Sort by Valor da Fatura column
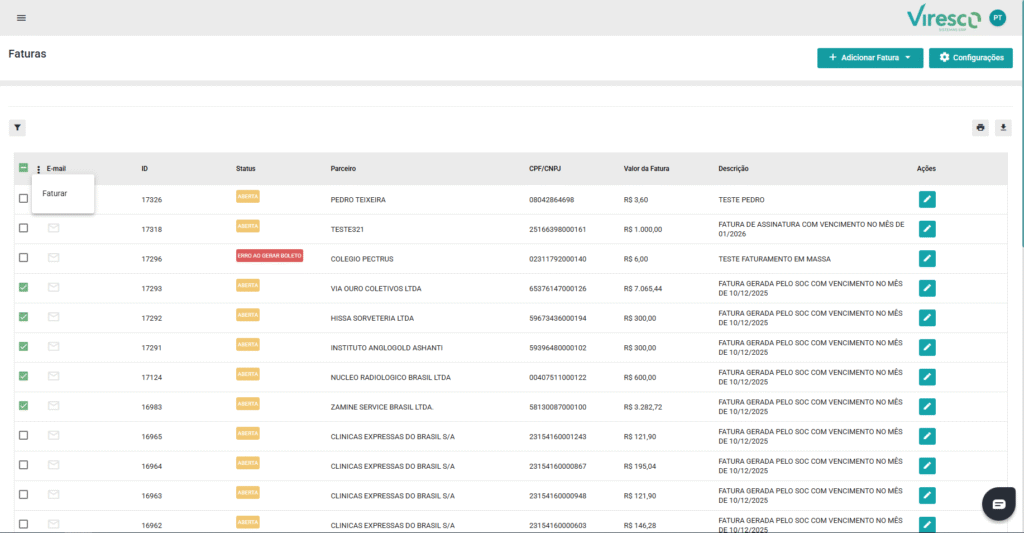This screenshot has width=1024, height=533. pyautogui.click(x=646, y=169)
